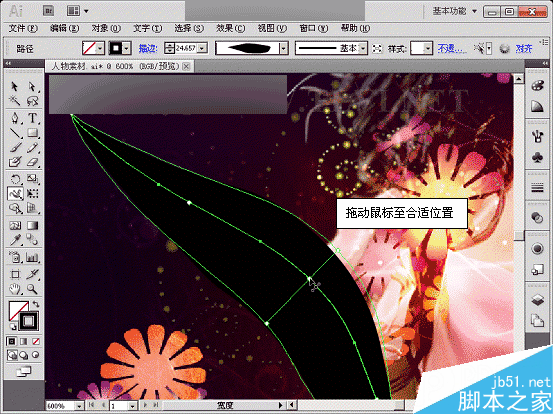553x414 pixels.
Task: Select the Pen tool
Action: tap(14, 118)
